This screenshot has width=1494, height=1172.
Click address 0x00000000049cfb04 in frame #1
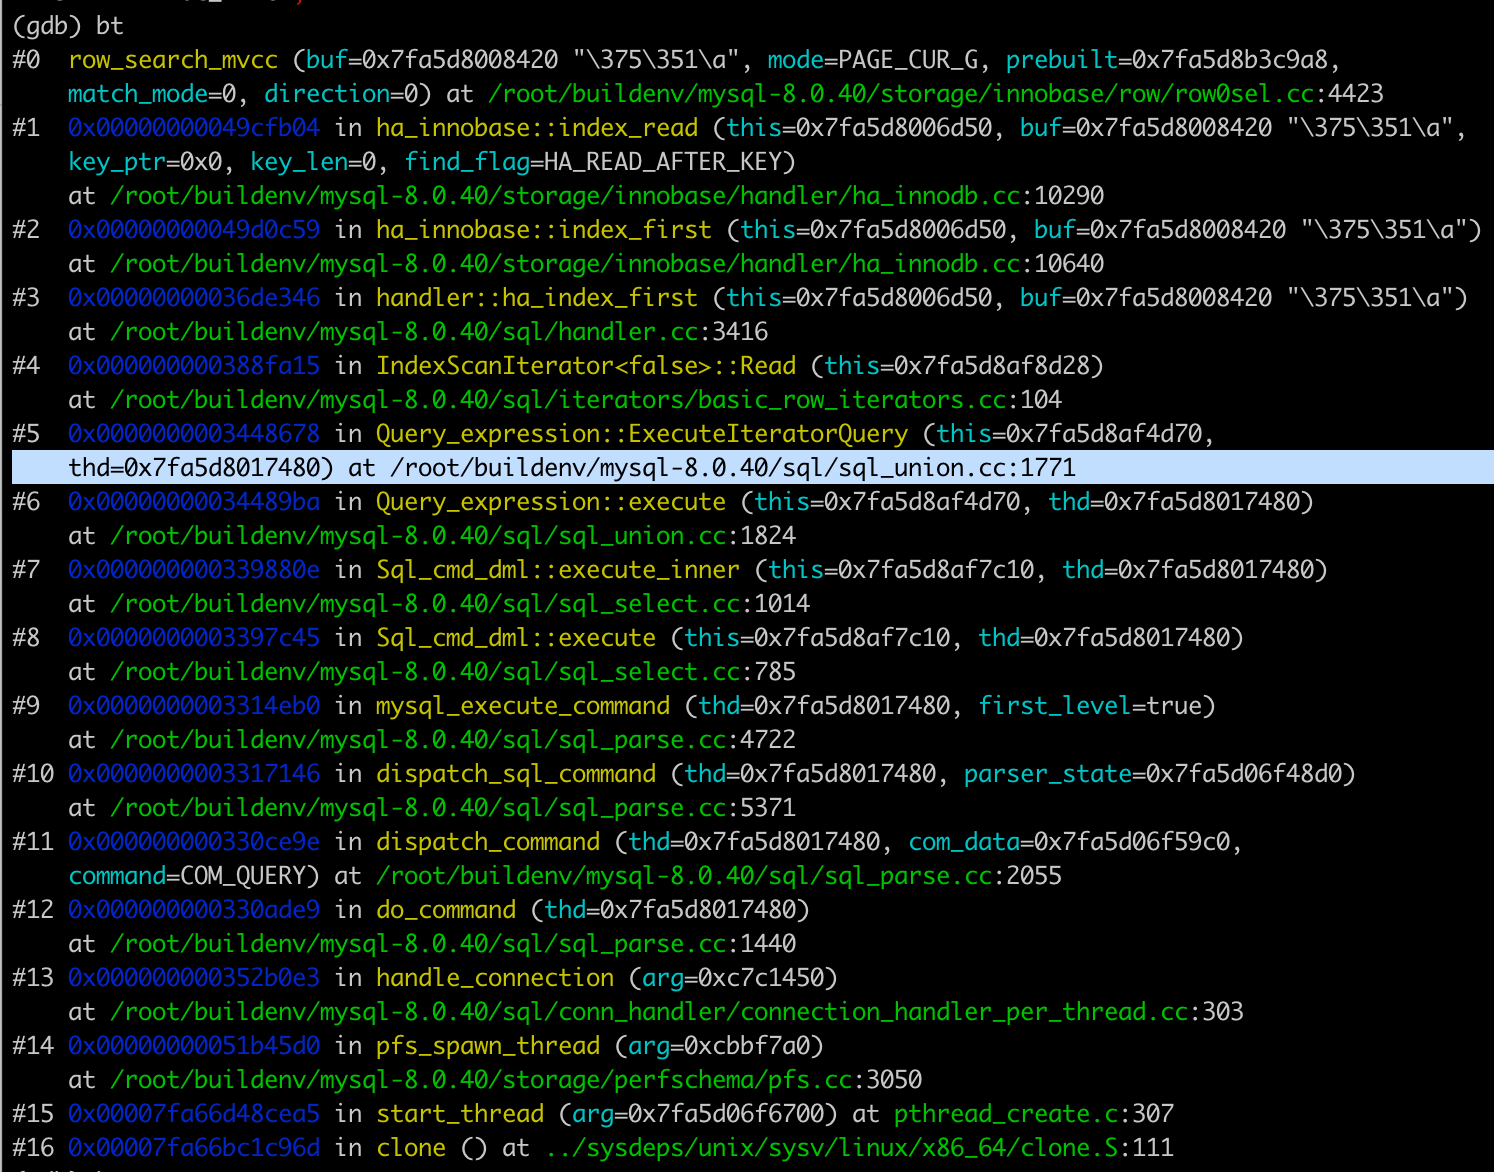[193, 128]
